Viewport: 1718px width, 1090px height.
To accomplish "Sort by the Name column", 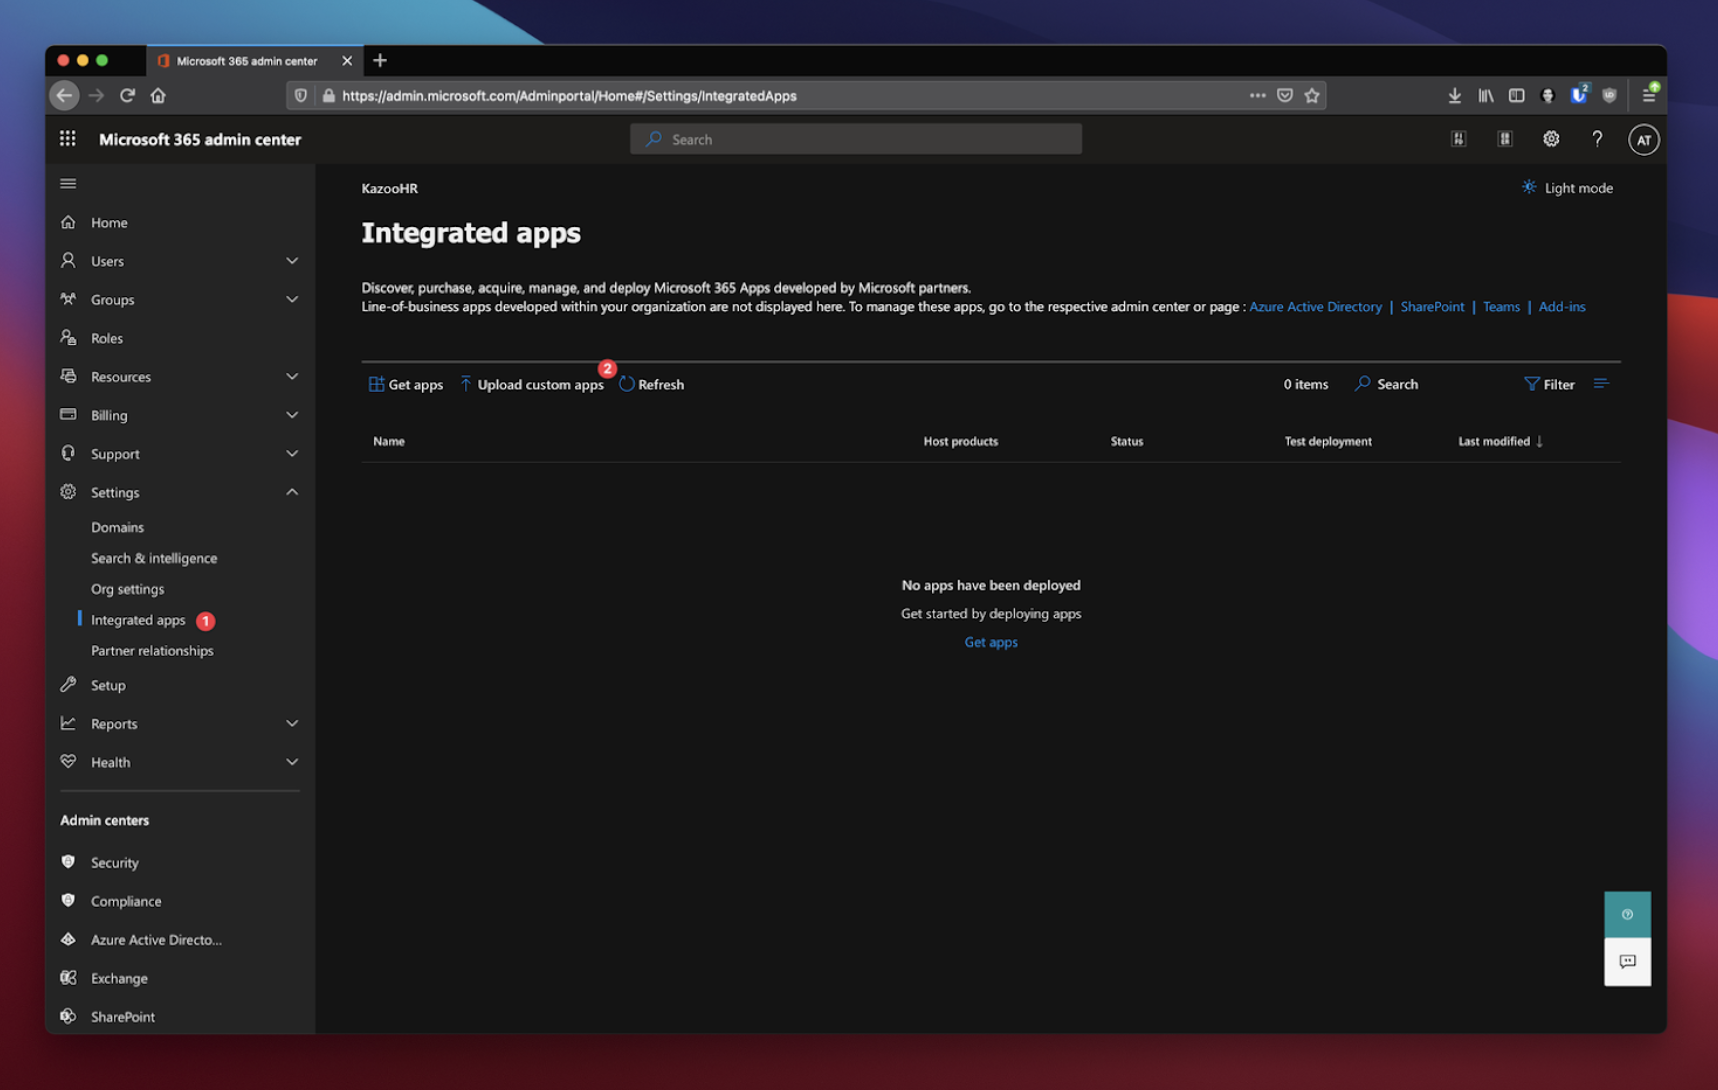I will click(389, 441).
